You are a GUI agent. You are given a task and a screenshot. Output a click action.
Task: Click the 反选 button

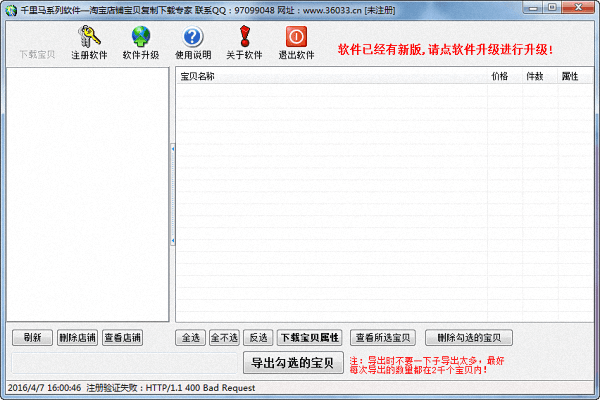[258, 338]
